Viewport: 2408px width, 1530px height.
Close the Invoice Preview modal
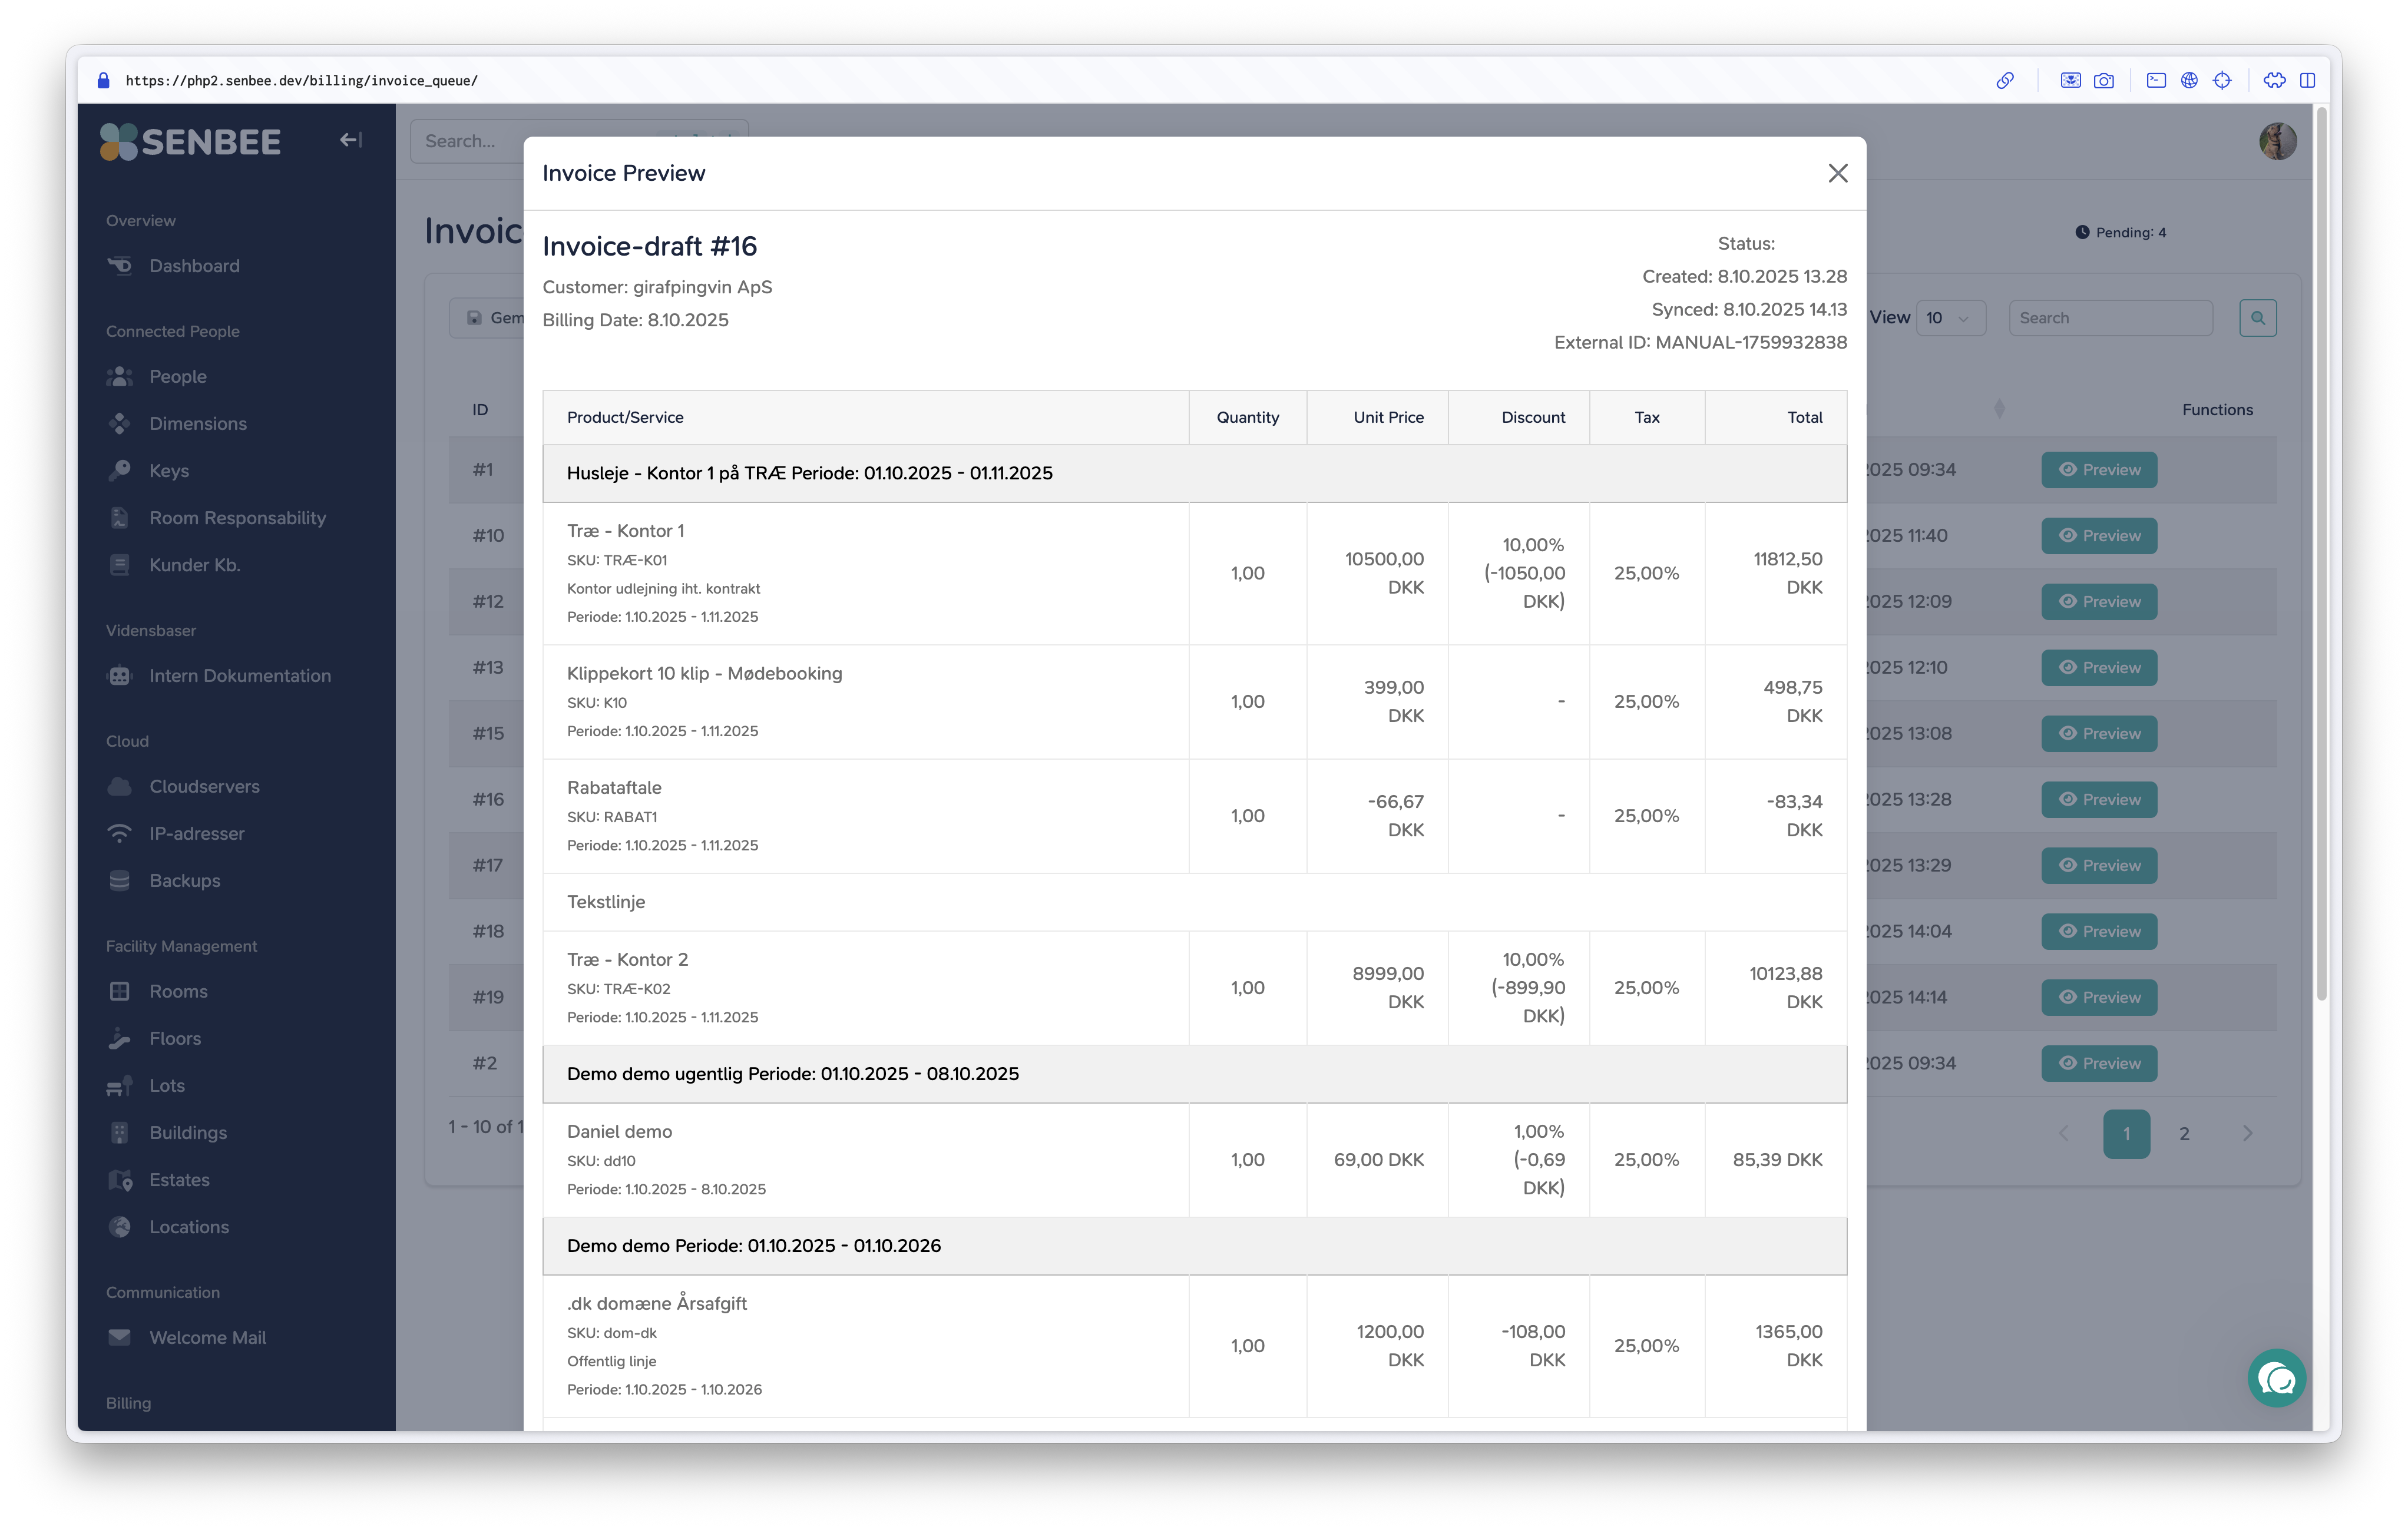tap(1837, 173)
